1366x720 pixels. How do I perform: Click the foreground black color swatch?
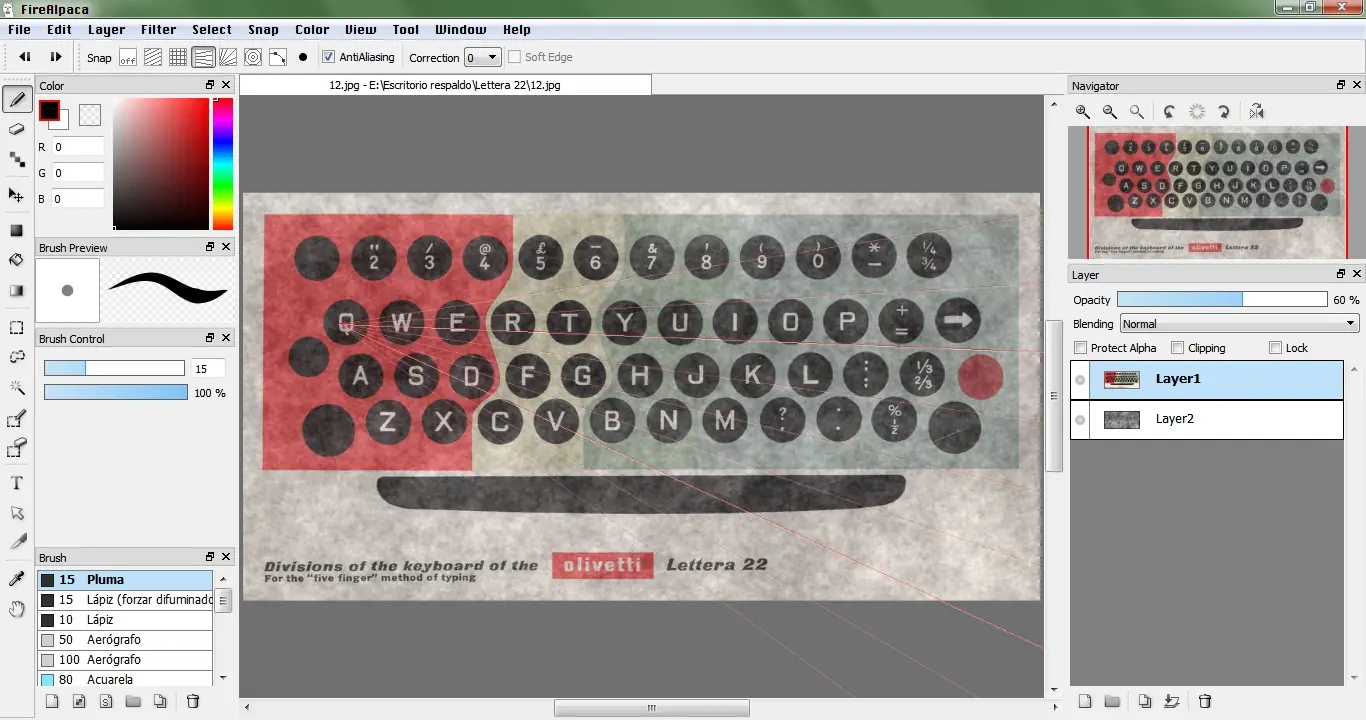pyautogui.click(x=49, y=110)
